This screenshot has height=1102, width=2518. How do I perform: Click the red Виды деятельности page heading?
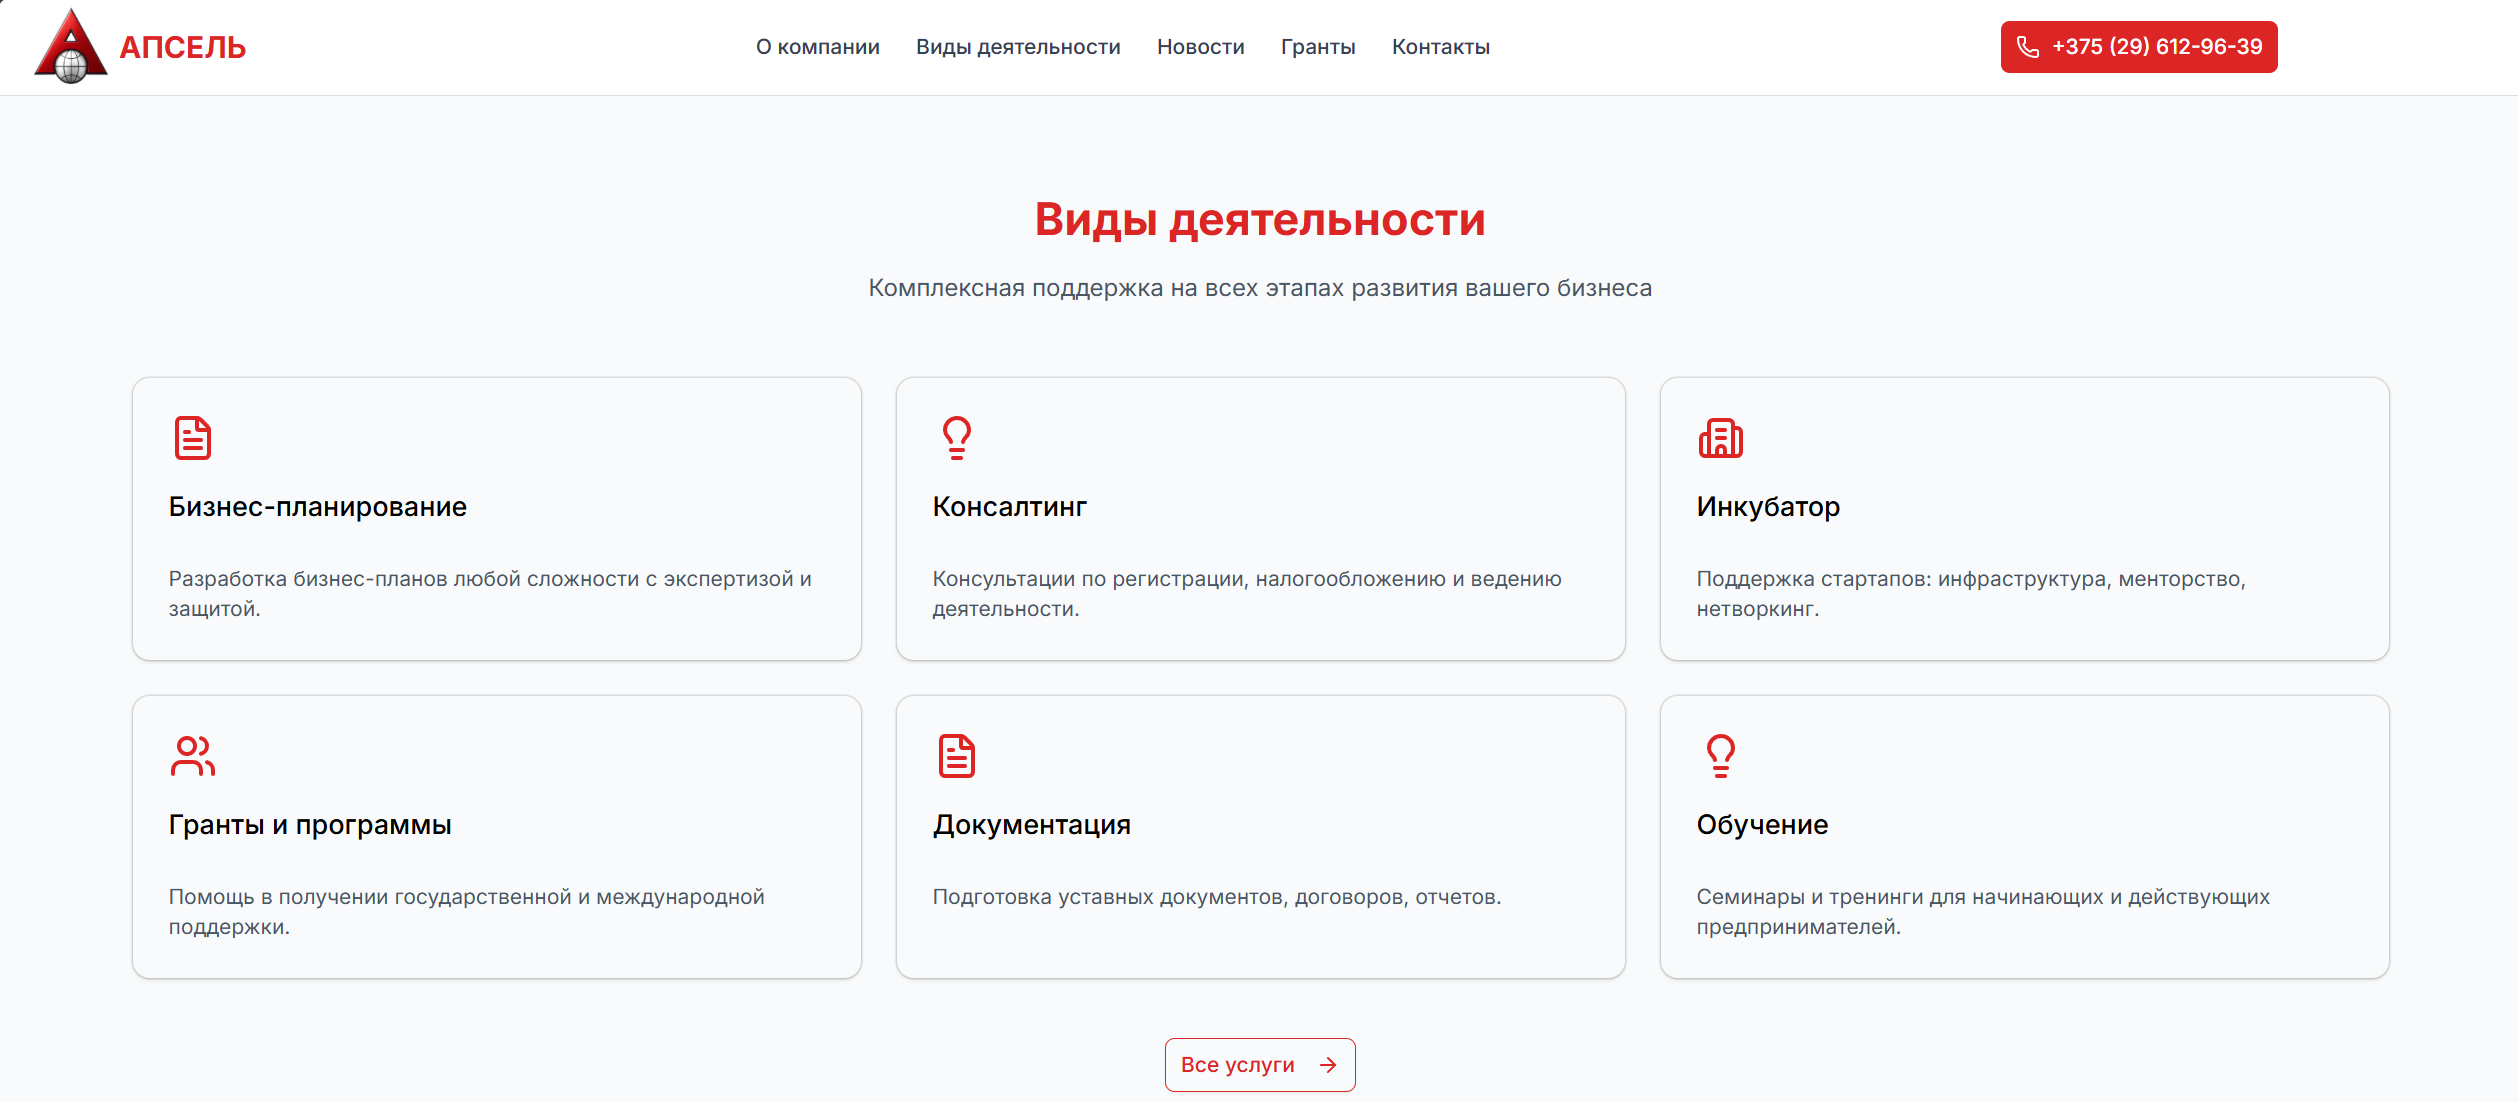tap(1260, 220)
